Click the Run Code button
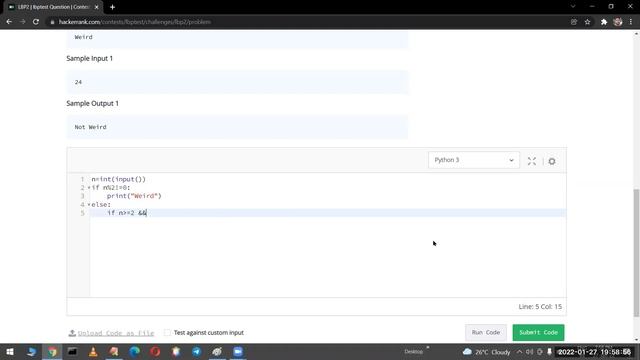This screenshot has width=640, height=360. click(486, 332)
